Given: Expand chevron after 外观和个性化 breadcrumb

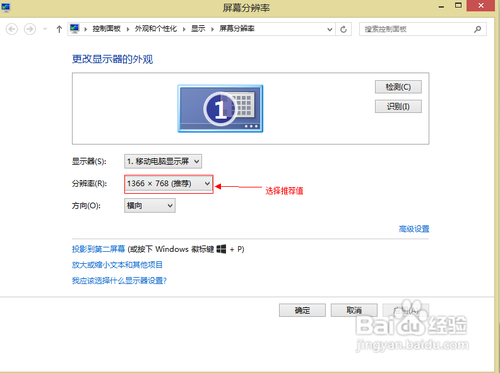Looking at the screenshot, I should [x=184, y=29].
